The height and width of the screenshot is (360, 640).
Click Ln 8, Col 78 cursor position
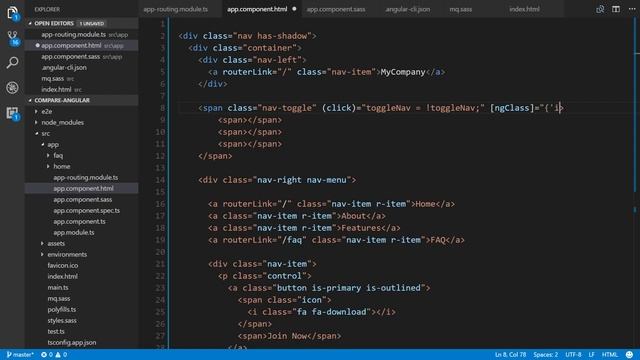(x=510, y=355)
